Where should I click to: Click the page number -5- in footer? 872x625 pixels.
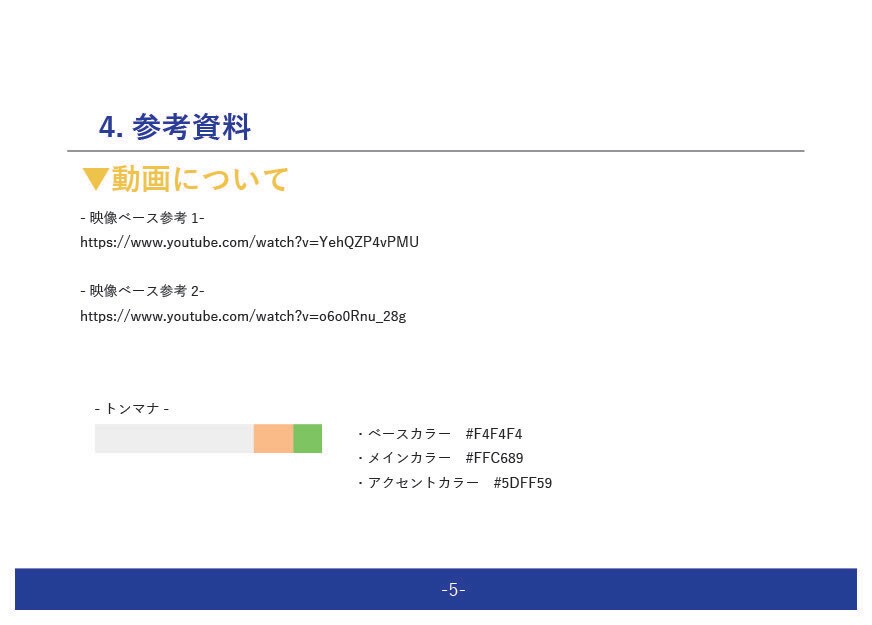453,589
